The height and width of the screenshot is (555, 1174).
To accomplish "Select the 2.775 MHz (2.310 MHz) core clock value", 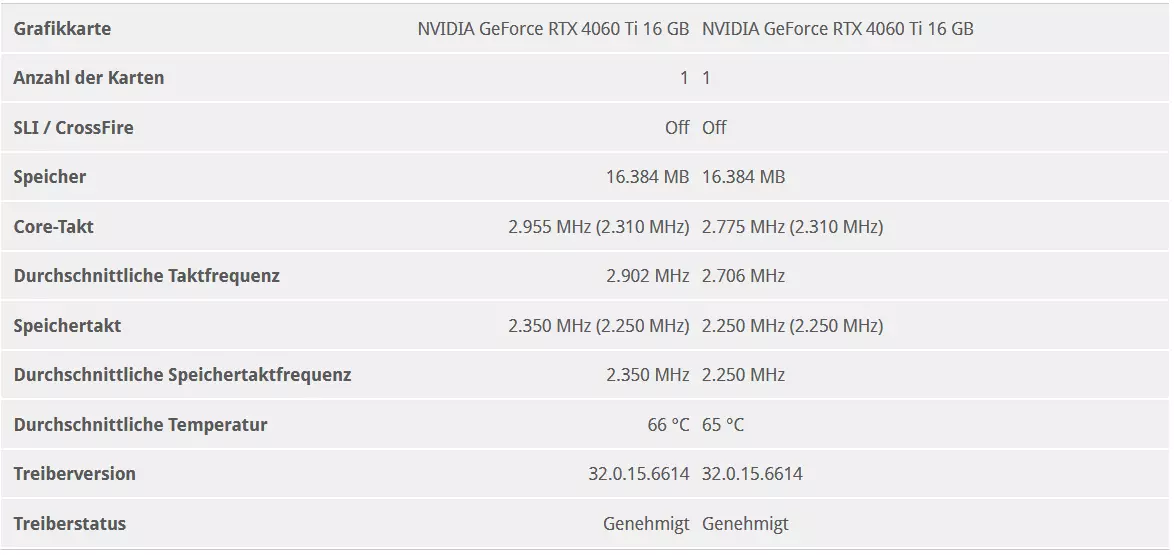I will [793, 226].
